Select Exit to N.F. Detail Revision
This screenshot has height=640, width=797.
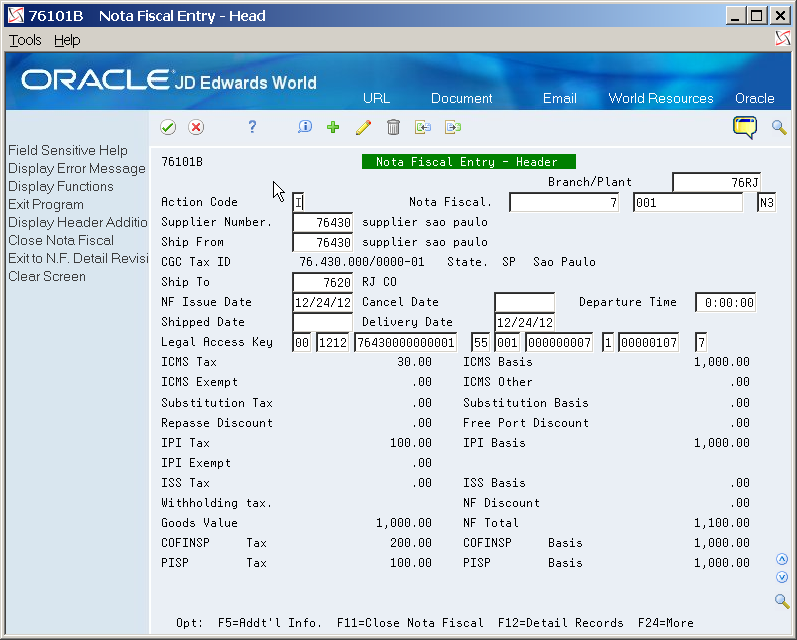[x=78, y=258]
